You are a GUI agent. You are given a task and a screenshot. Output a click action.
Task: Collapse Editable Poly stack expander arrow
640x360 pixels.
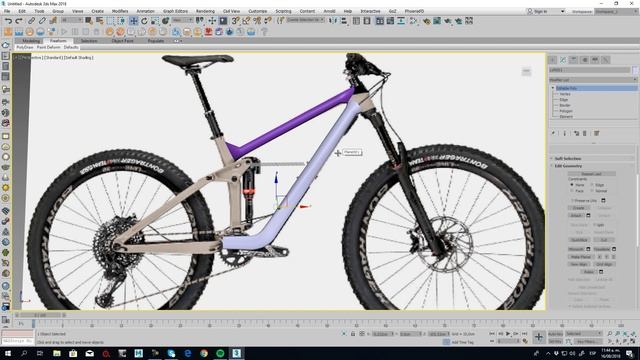click(553, 88)
